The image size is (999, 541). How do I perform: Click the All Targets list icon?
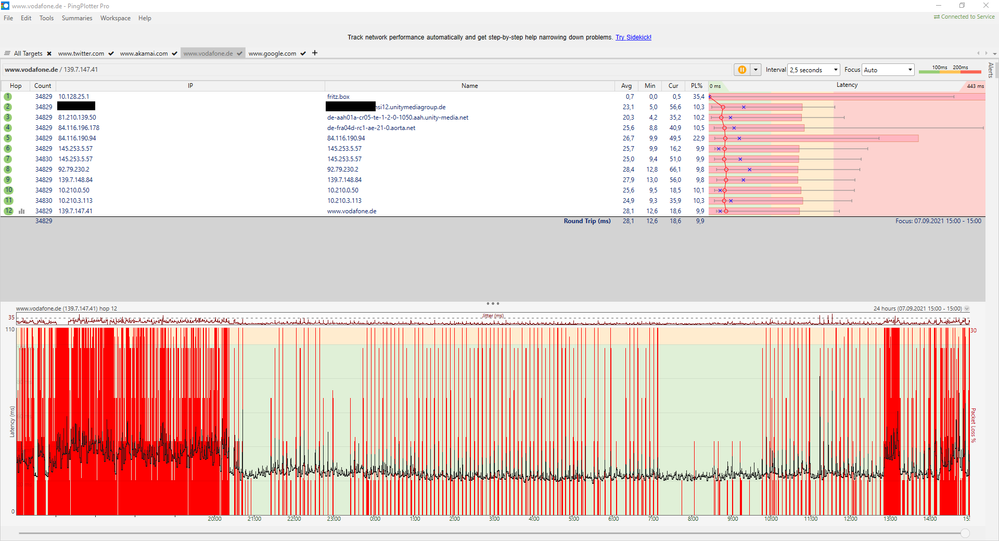[7, 54]
